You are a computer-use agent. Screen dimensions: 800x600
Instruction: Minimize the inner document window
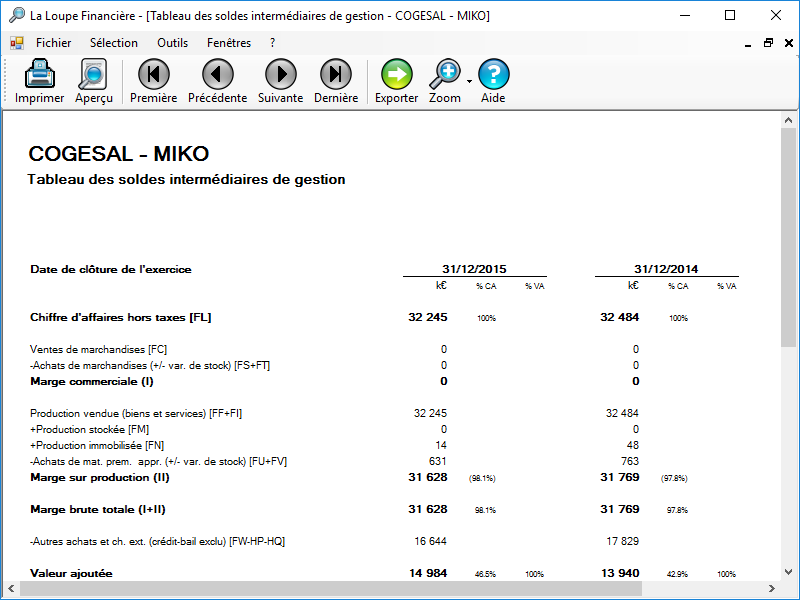tap(748, 44)
